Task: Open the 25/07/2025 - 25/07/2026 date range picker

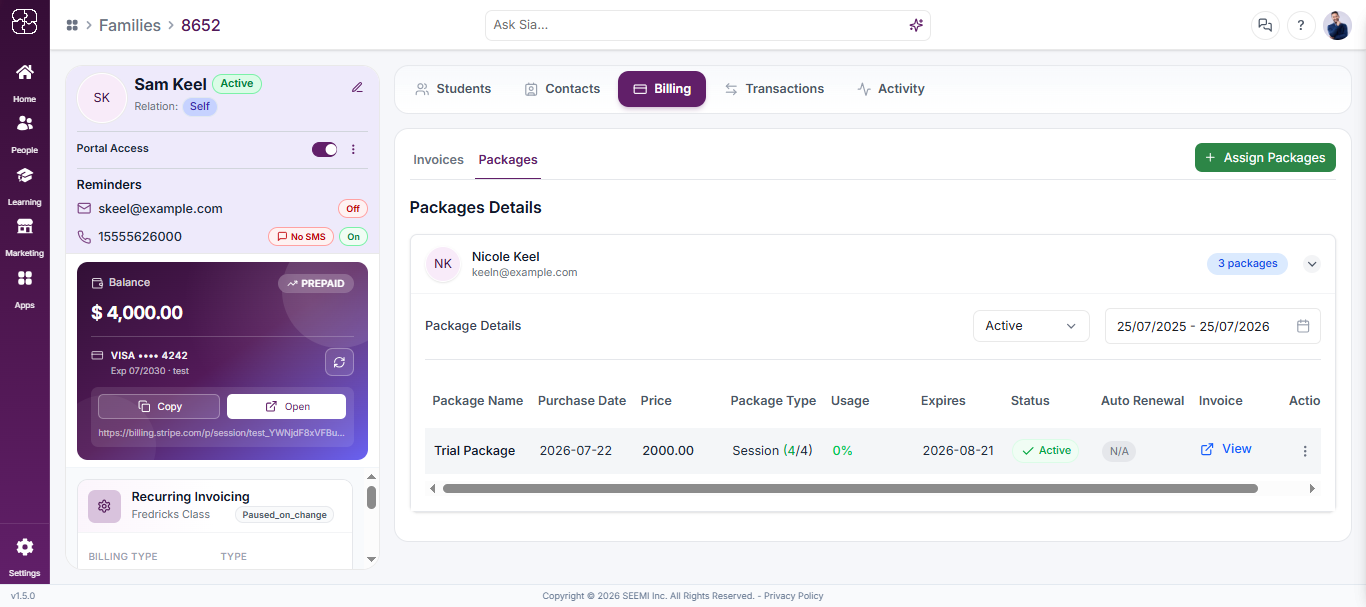Action: pyautogui.click(x=1212, y=326)
